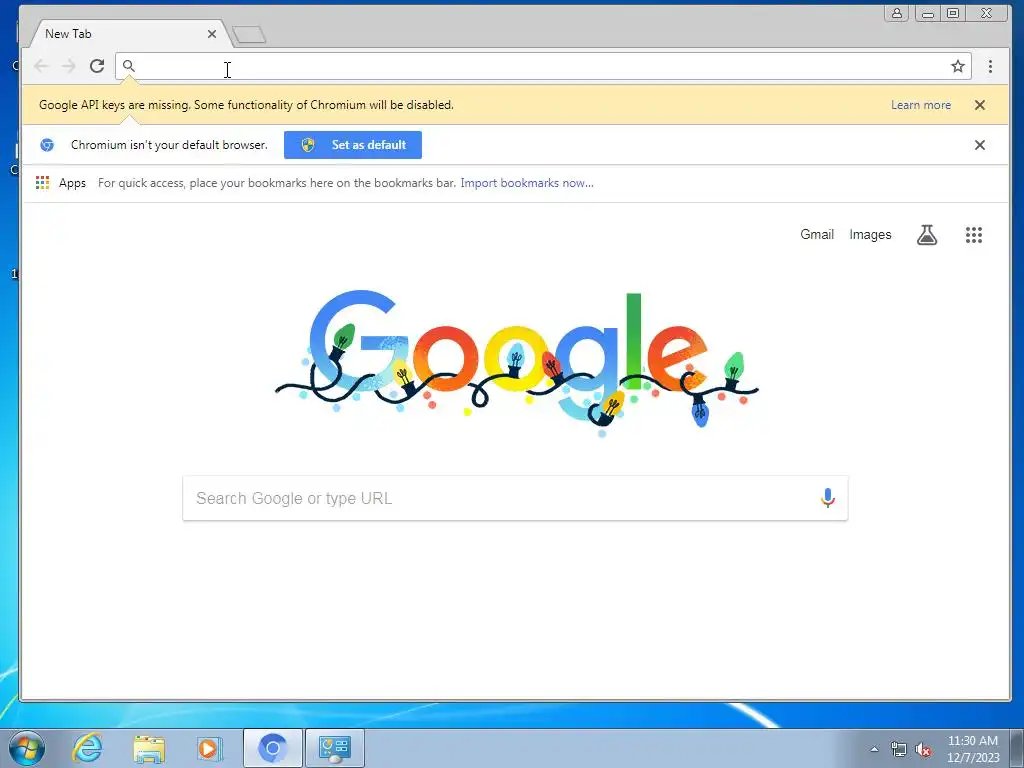The width and height of the screenshot is (1024, 768).
Task: Open the Control Panel taskbar item
Action: point(334,748)
